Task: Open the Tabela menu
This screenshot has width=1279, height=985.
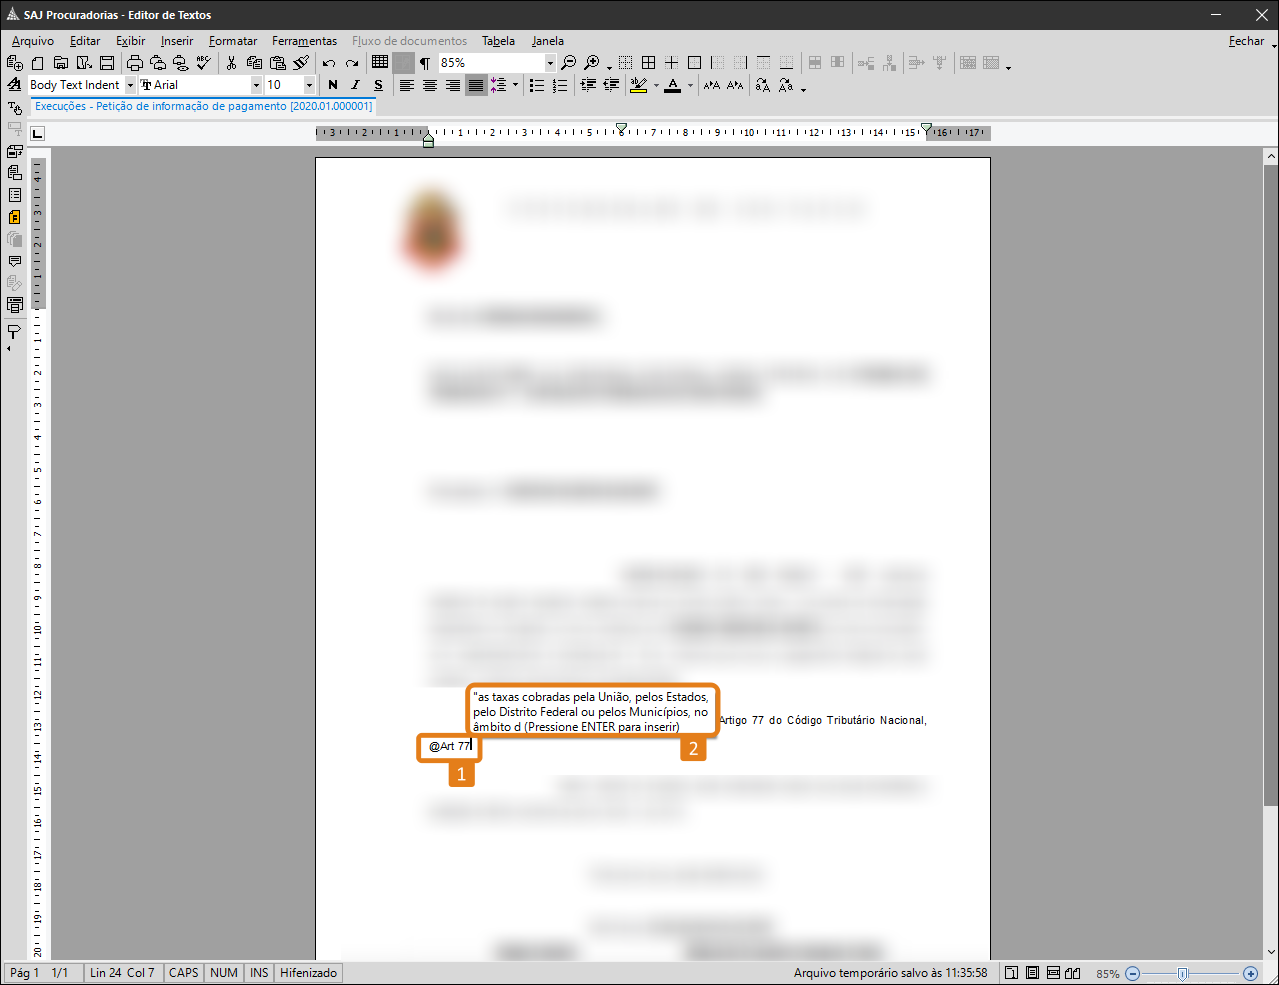Action: point(498,41)
